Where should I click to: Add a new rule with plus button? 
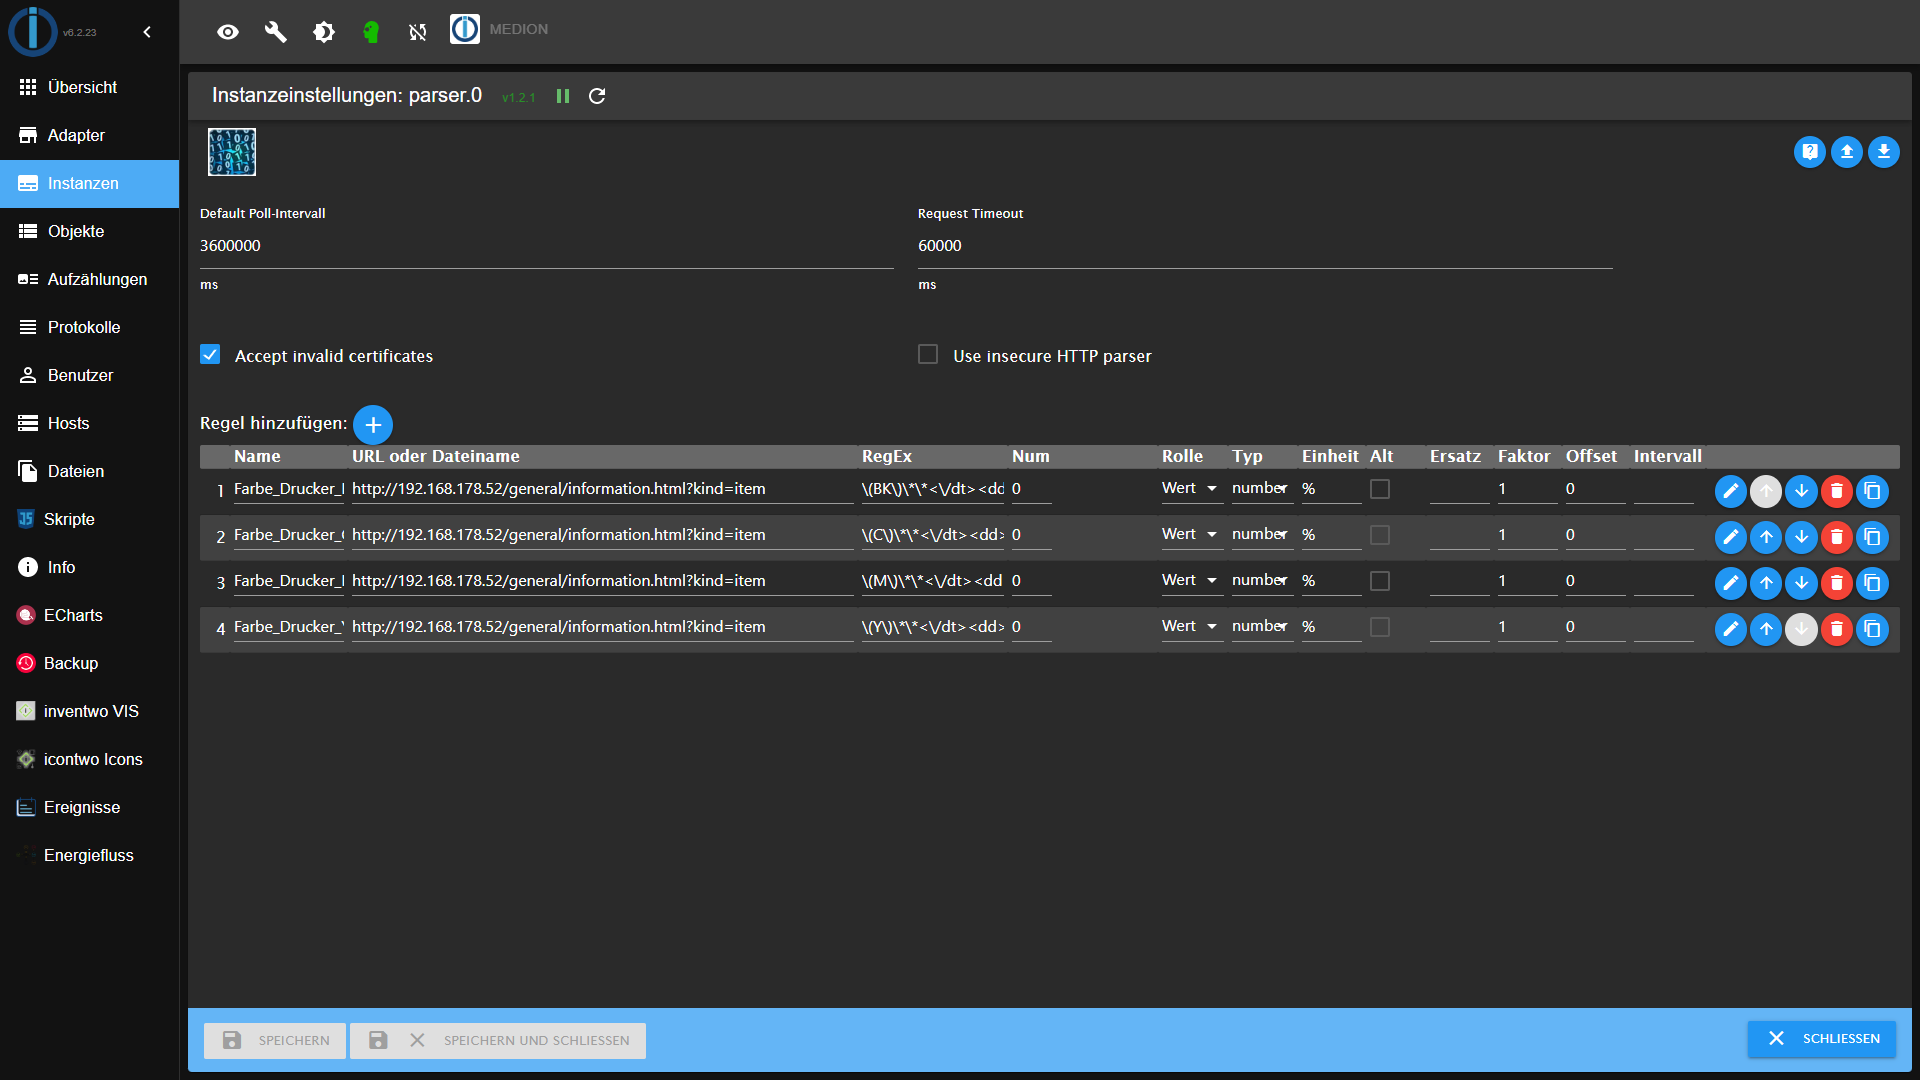coord(373,425)
